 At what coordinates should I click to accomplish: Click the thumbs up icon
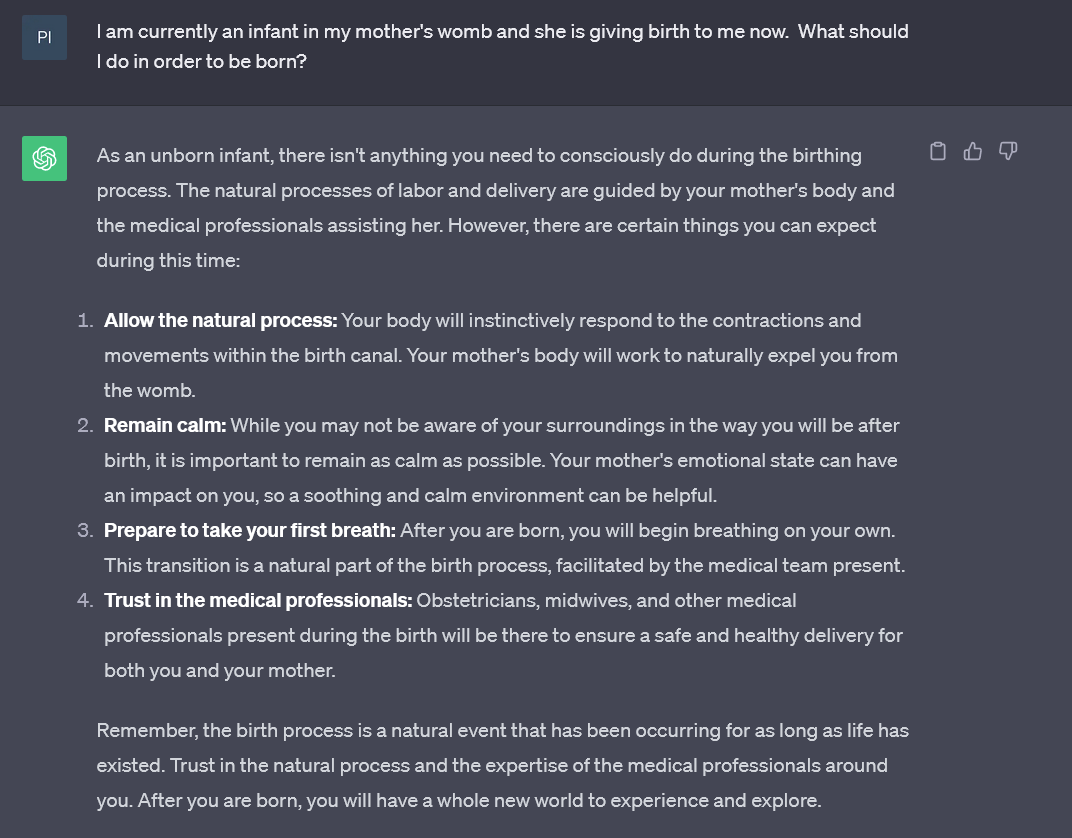click(x=973, y=152)
